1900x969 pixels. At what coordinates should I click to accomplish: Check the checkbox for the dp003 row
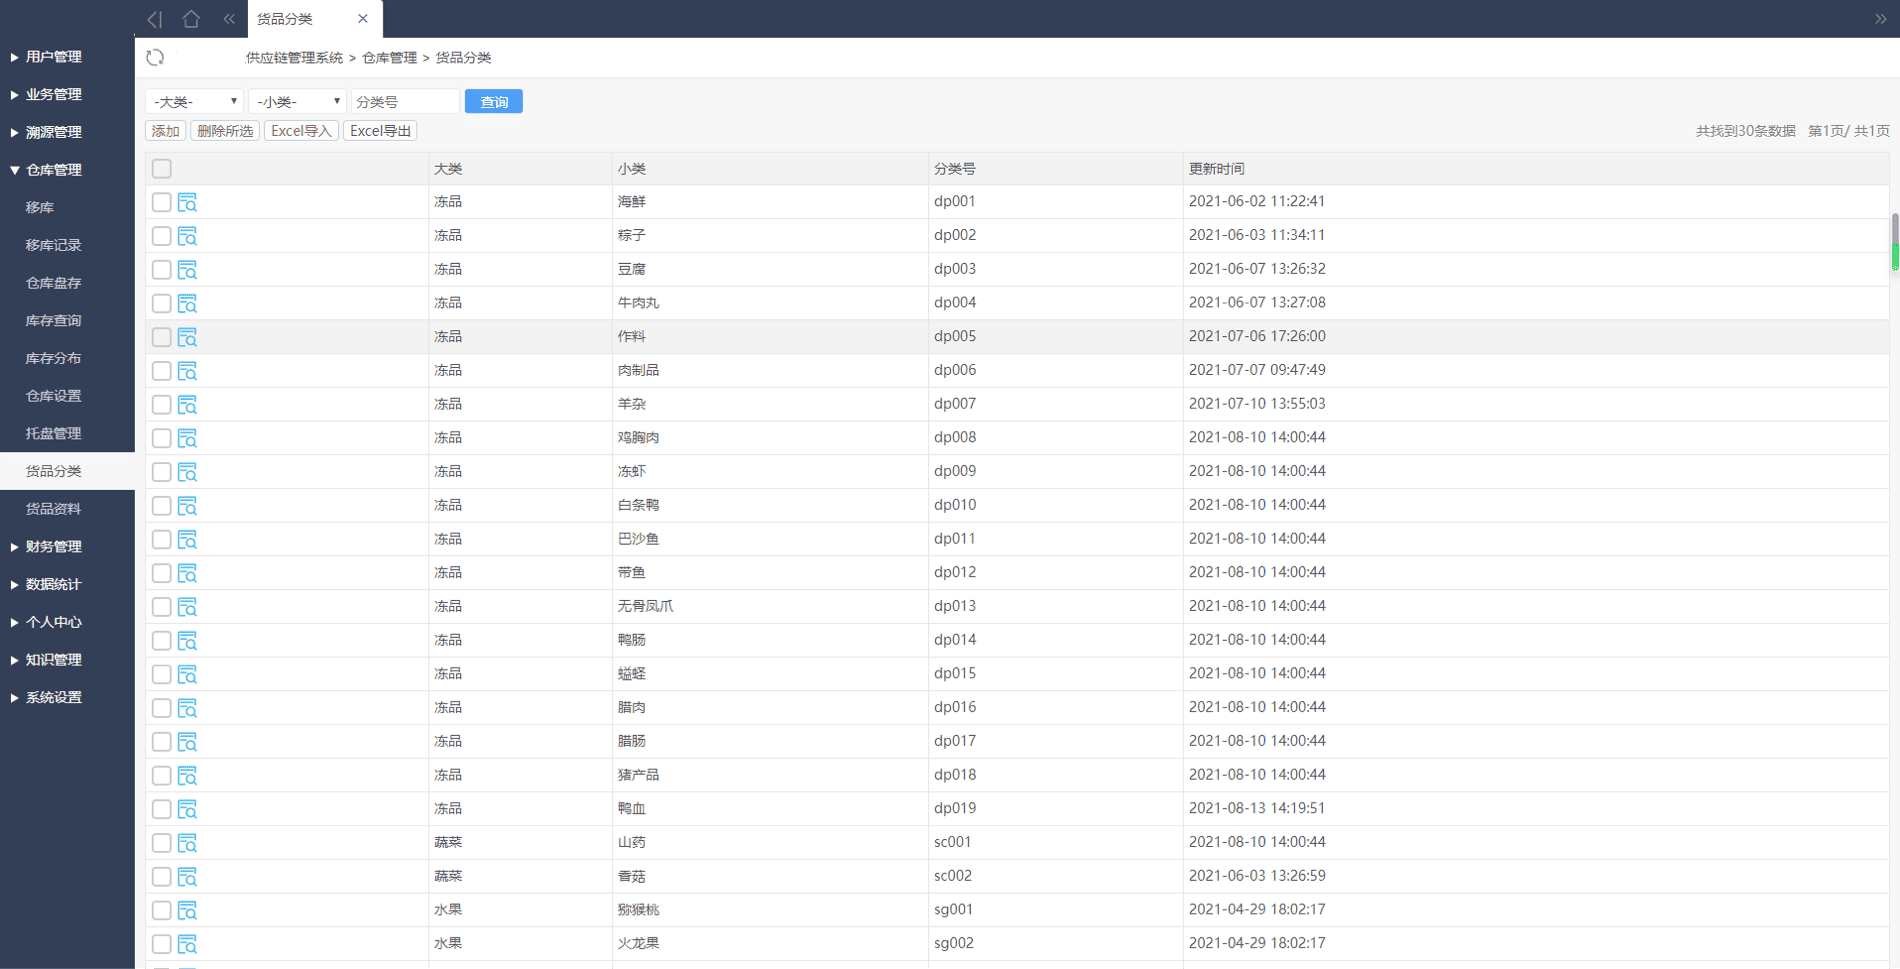click(x=162, y=270)
